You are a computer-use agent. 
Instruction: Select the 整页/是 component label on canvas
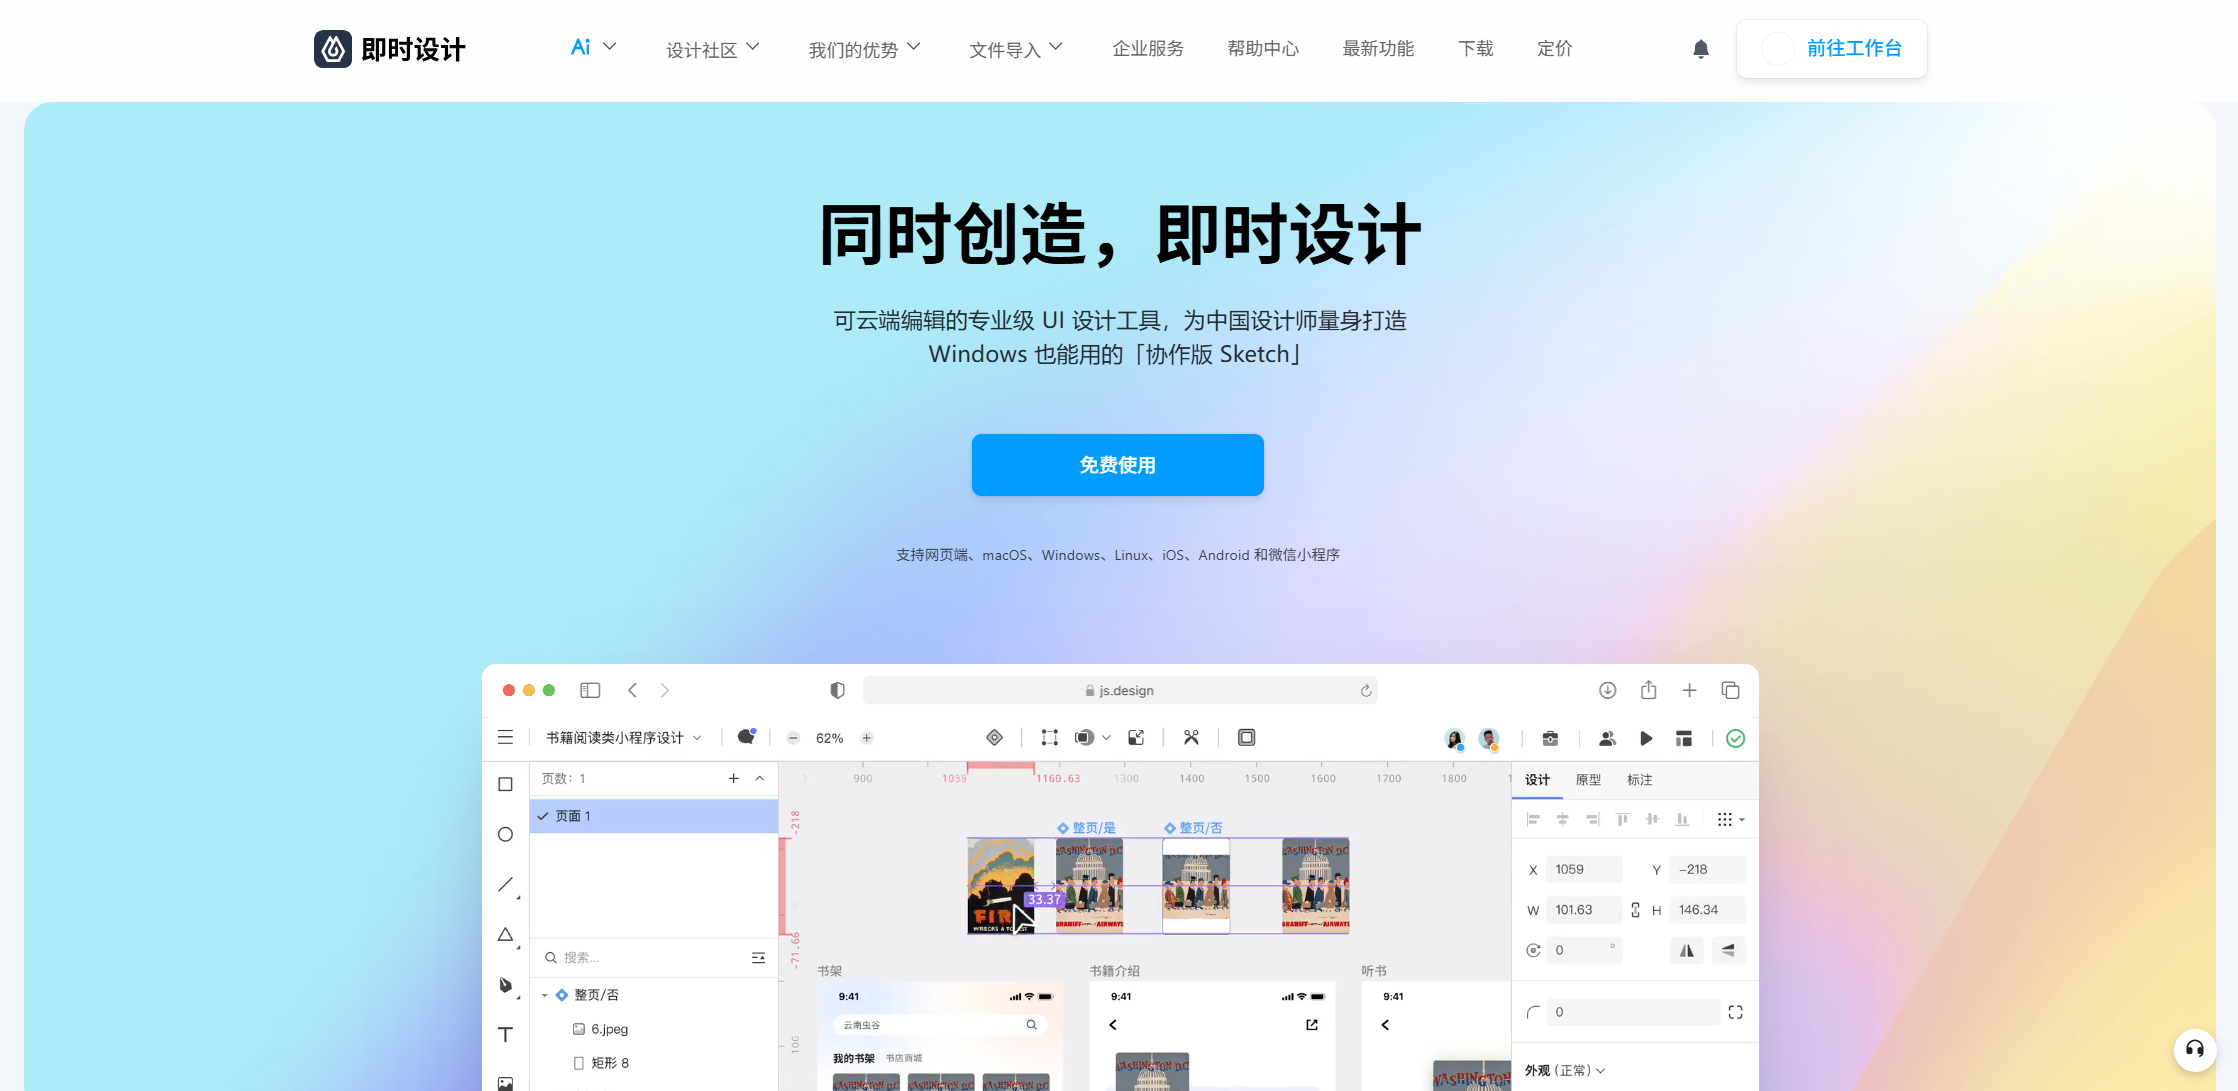click(x=1087, y=828)
